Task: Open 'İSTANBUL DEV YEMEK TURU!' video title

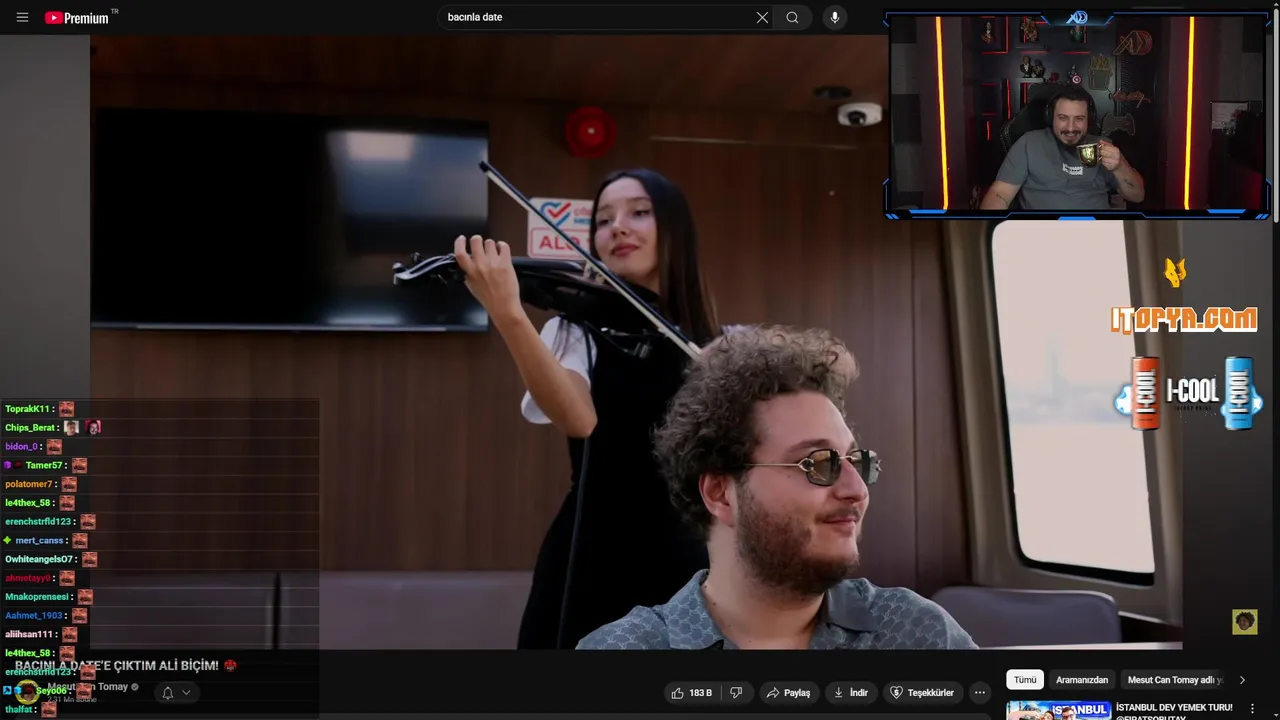Action: click(x=1173, y=707)
